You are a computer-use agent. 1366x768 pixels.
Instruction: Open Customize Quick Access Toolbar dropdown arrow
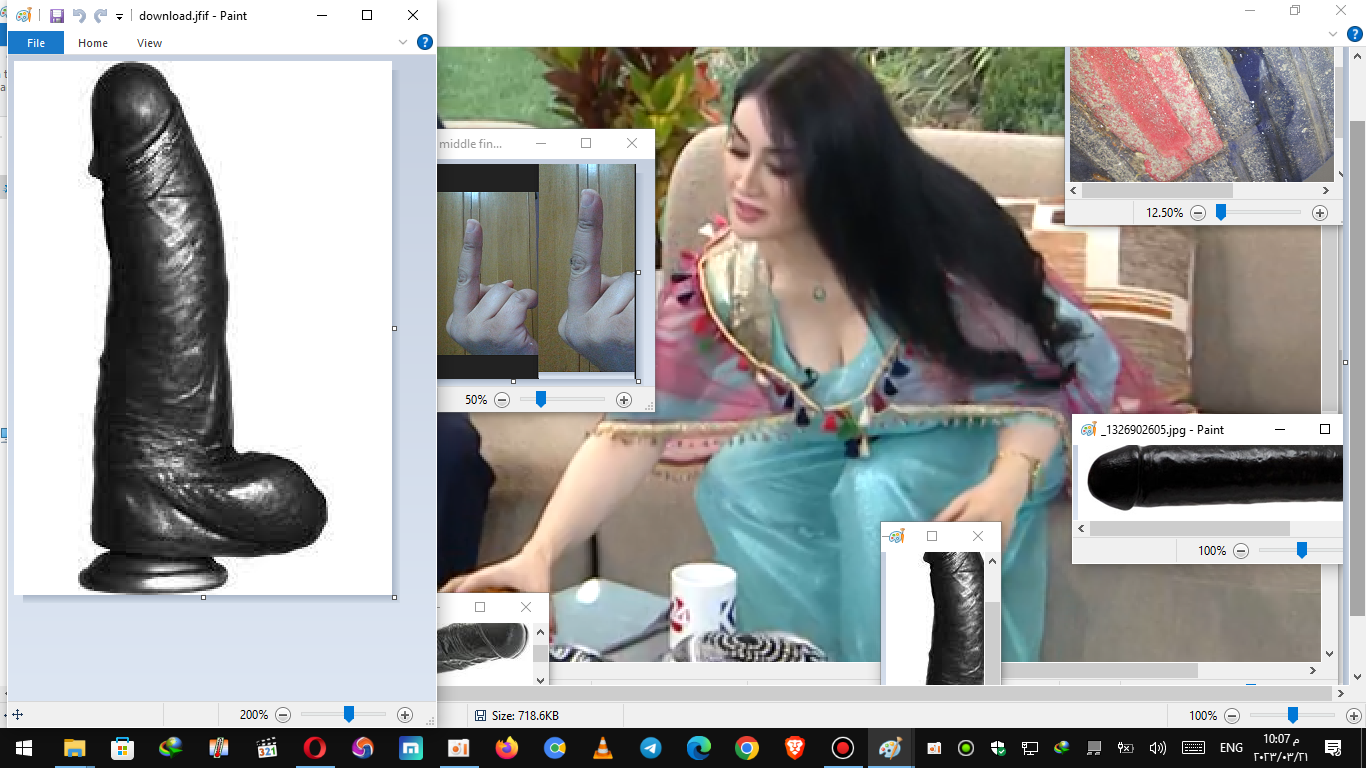(x=119, y=17)
